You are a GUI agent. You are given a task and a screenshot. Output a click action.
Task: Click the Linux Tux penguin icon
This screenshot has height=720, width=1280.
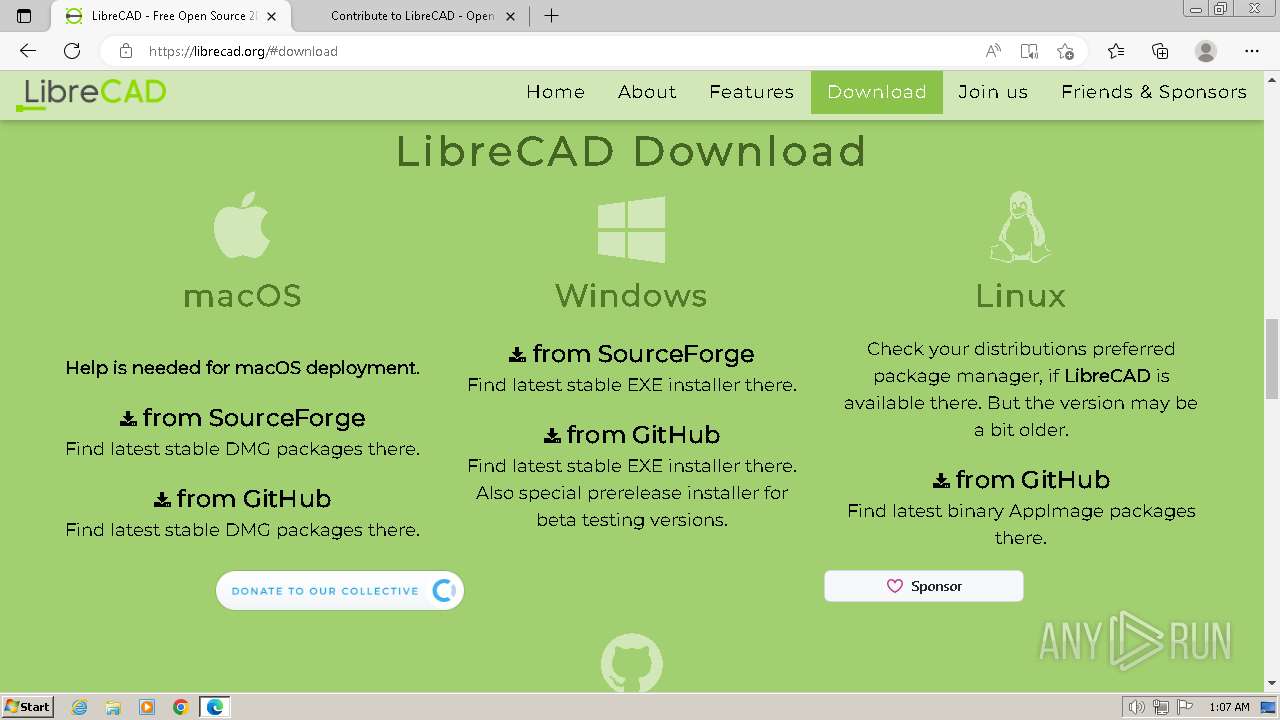pos(1020,227)
